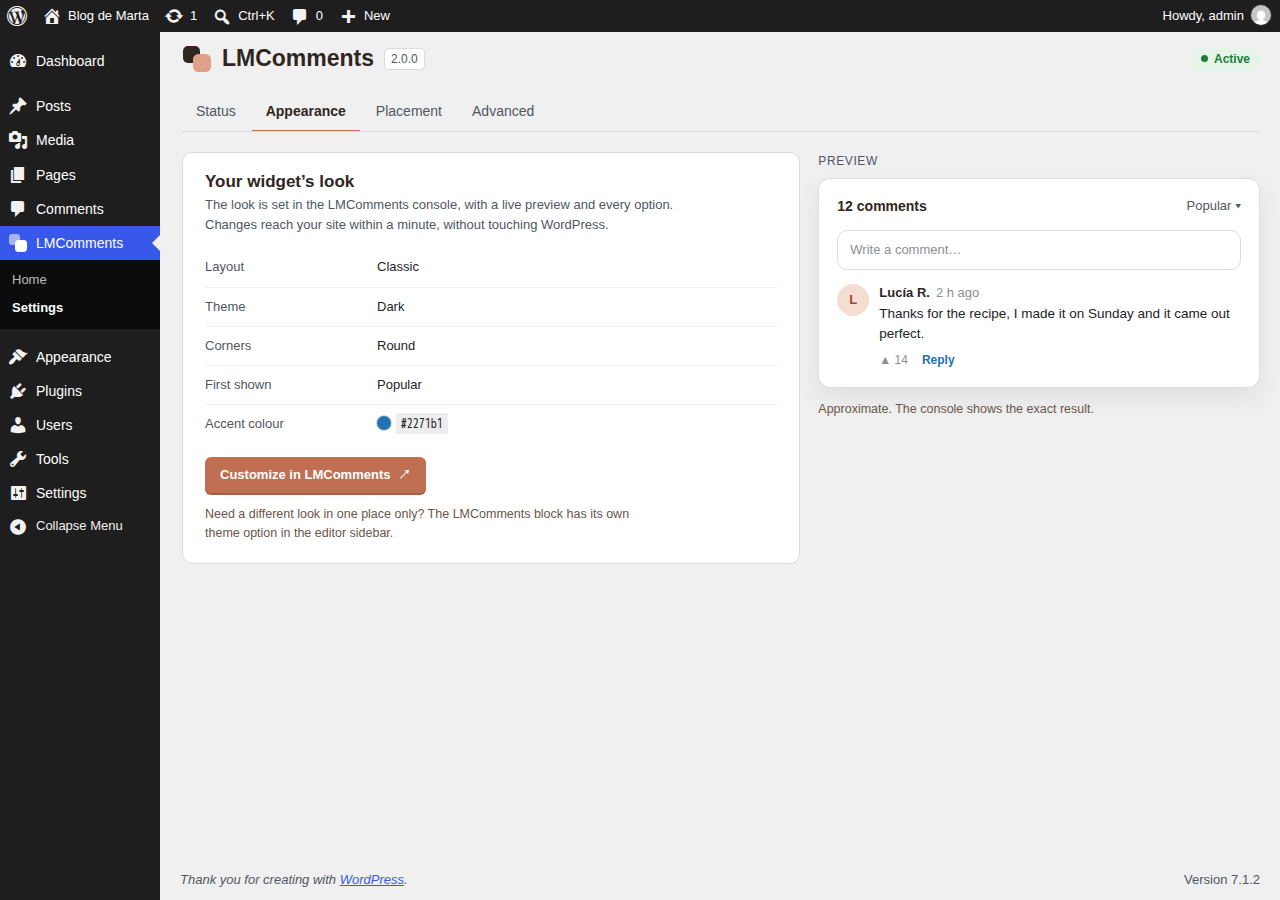
Task: Click the 2 h ago timestamp
Action: (958, 293)
